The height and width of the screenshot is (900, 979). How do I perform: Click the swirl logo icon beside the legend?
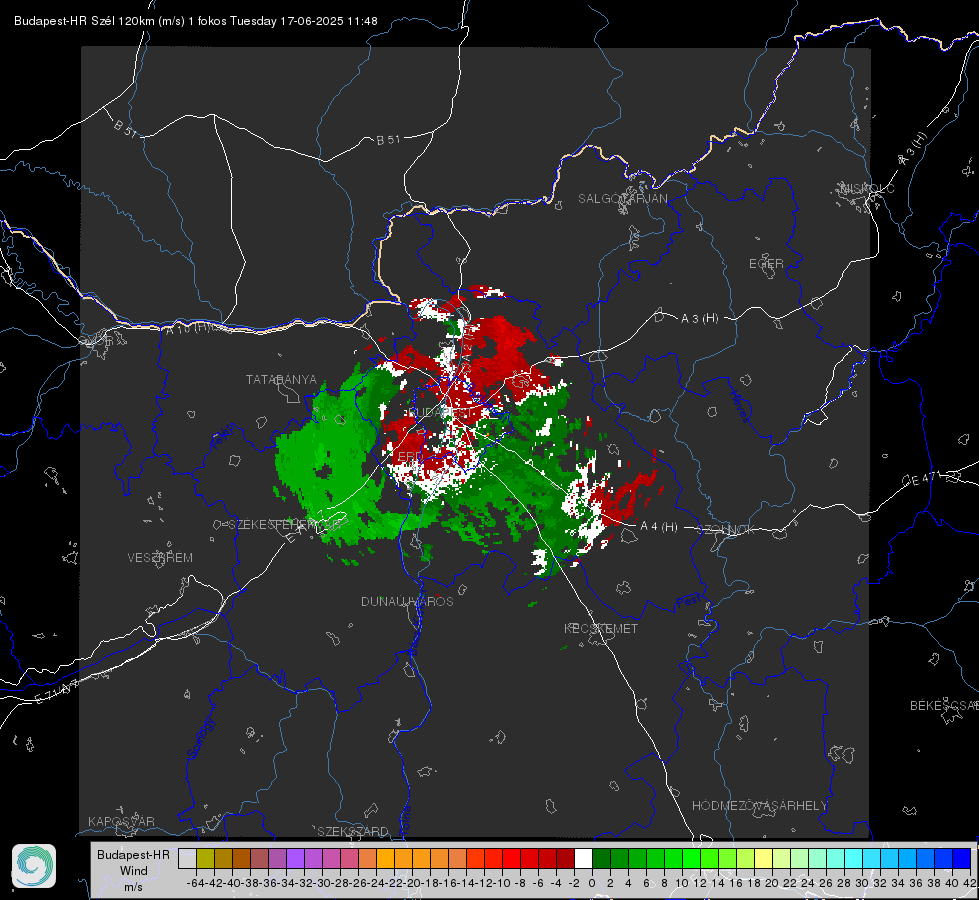coord(34,866)
